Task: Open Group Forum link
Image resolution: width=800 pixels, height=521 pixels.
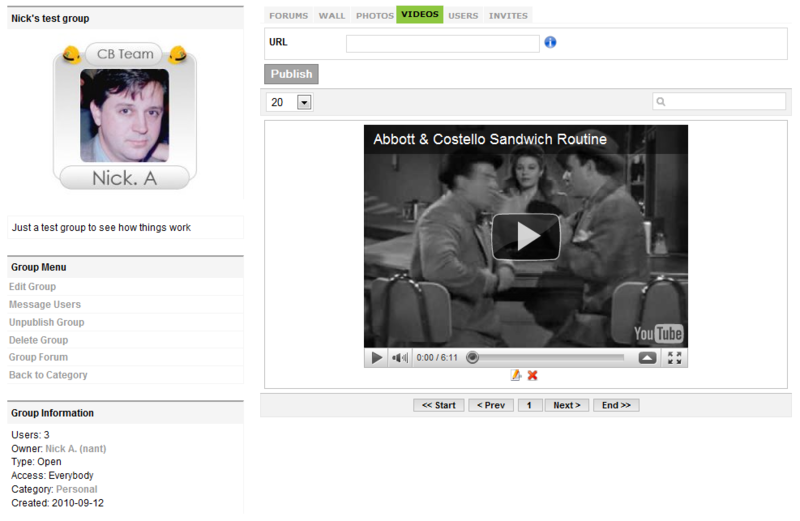Action: [38, 357]
